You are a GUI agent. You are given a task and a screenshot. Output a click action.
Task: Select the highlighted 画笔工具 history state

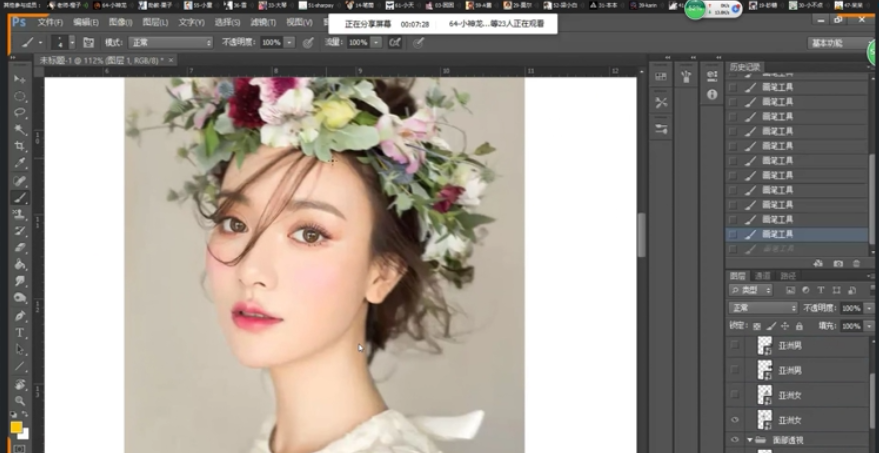pos(796,234)
